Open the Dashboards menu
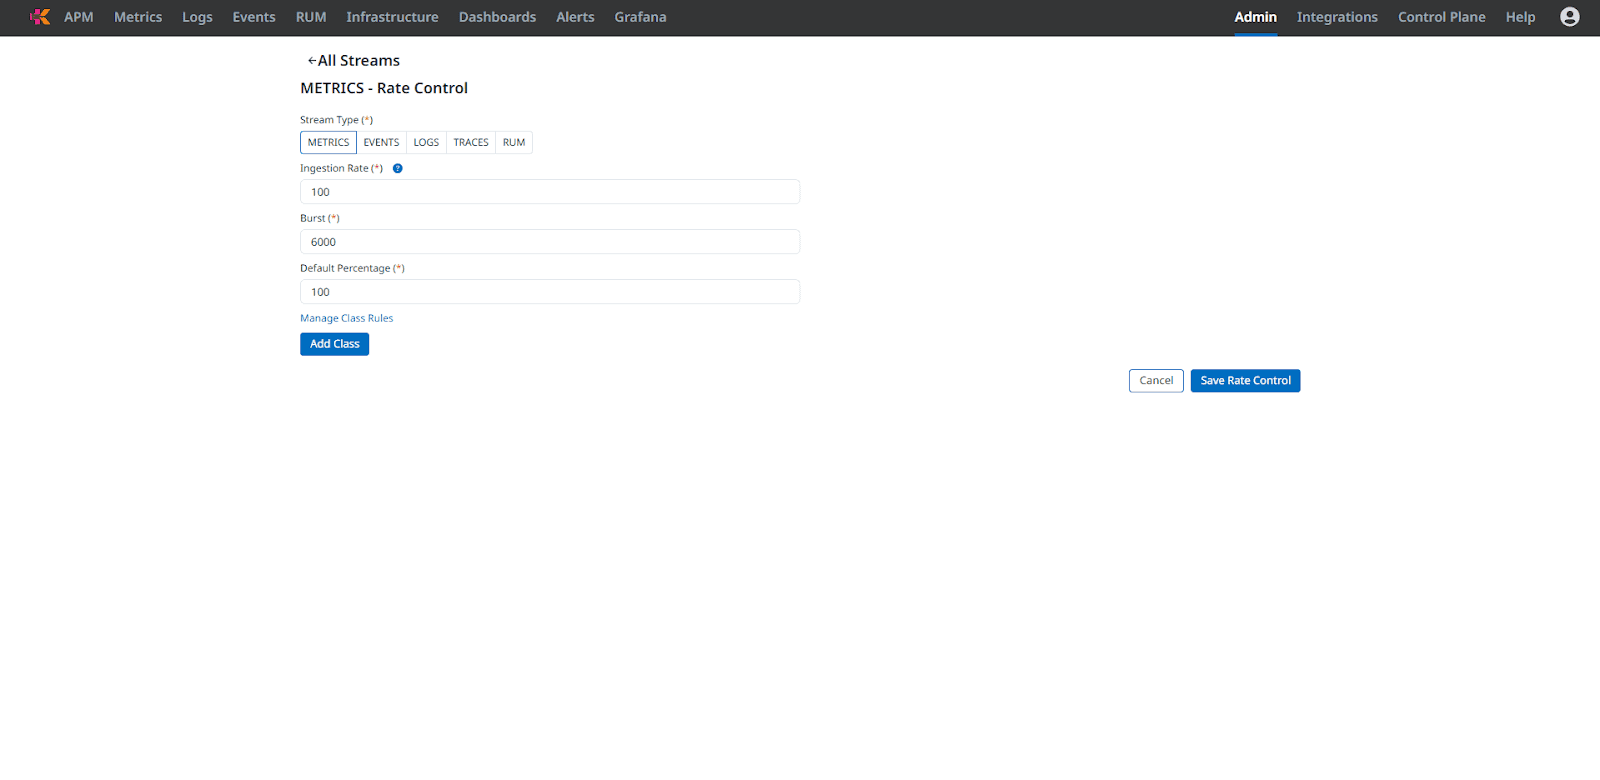This screenshot has height=780, width=1600. [x=497, y=17]
